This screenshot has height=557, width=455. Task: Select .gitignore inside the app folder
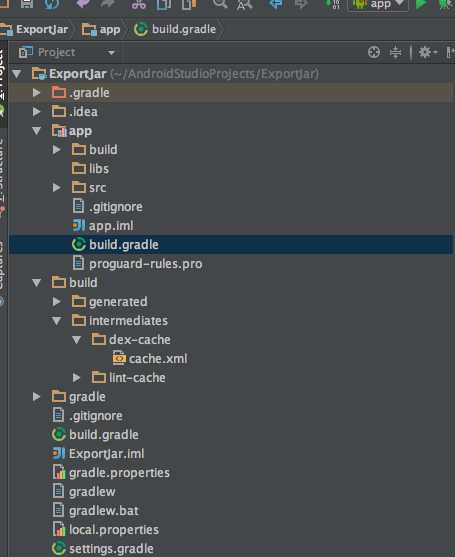click(x=108, y=207)
